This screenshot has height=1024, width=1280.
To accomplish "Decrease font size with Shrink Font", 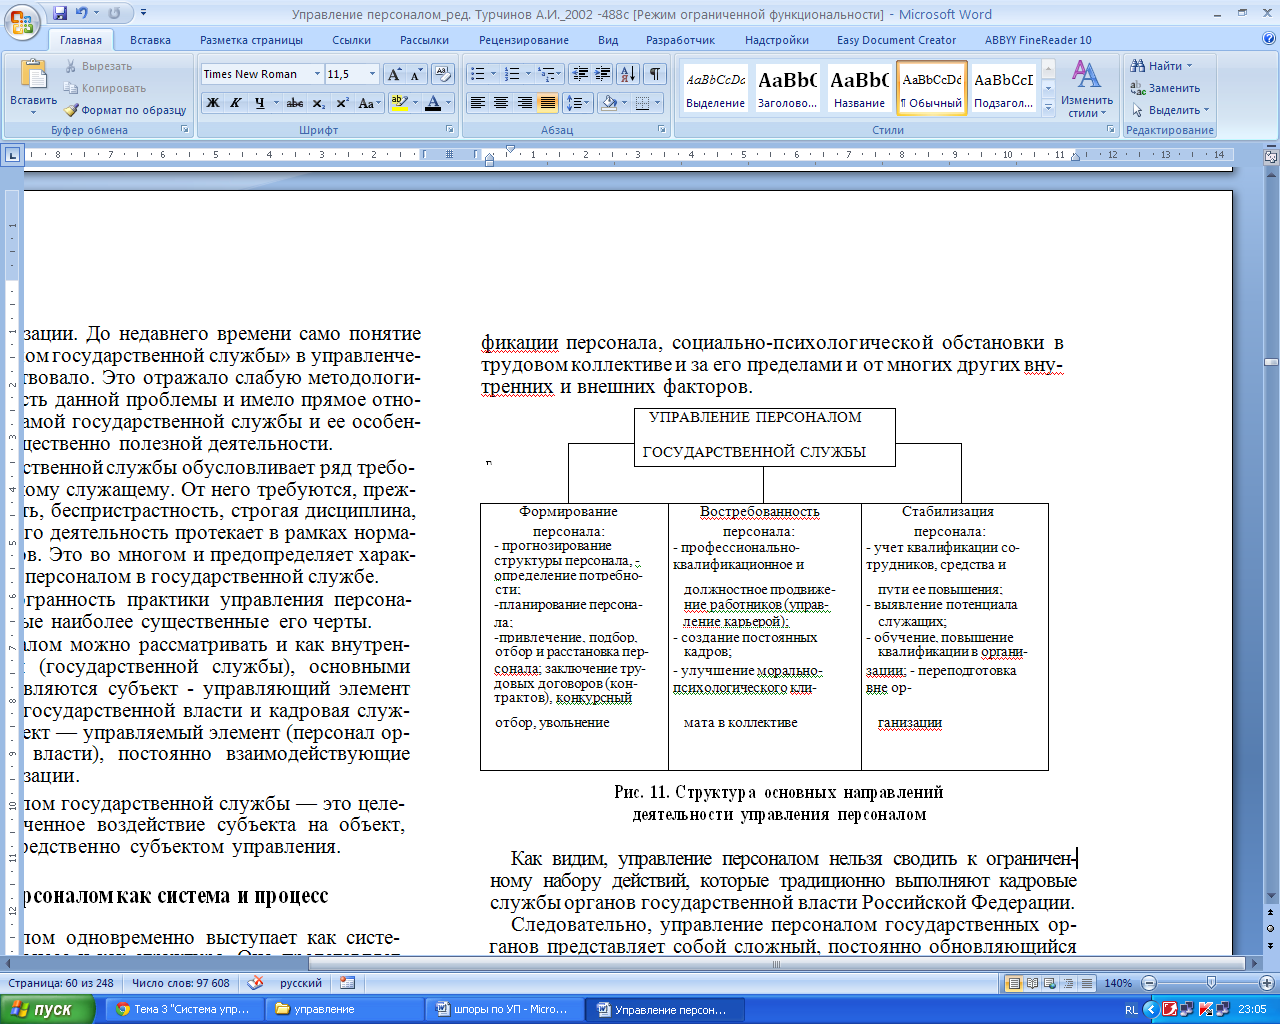I will 417,74.
